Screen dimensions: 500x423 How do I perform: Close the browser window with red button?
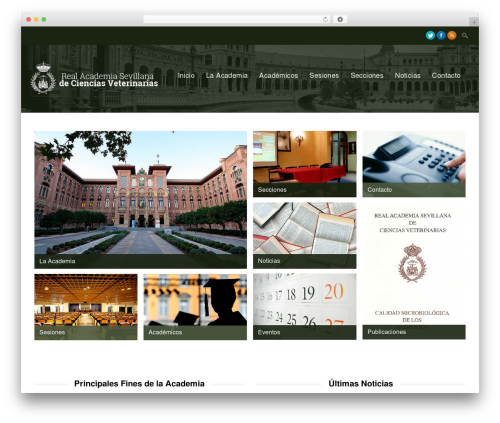29,20
